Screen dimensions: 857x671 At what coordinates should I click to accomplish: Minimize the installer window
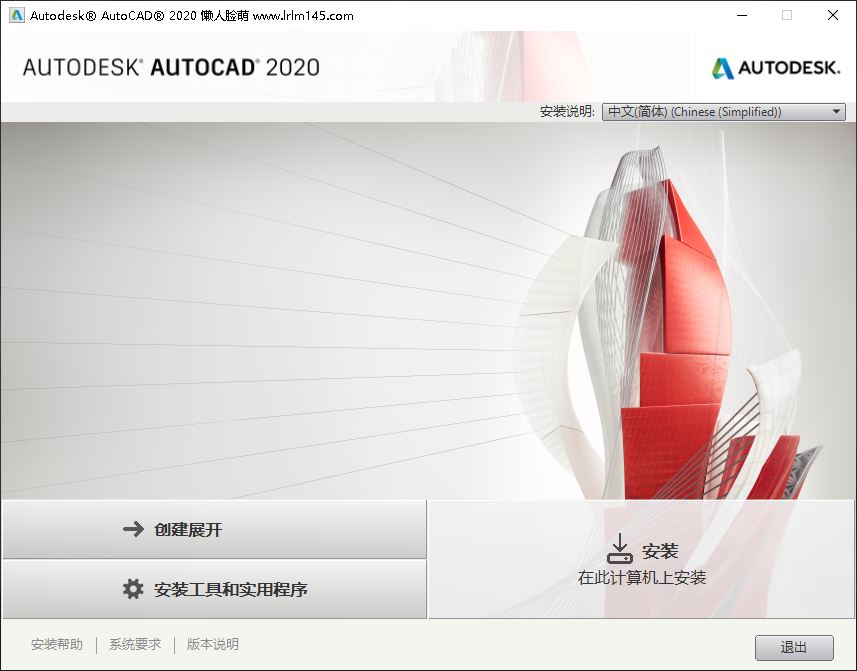742,15
